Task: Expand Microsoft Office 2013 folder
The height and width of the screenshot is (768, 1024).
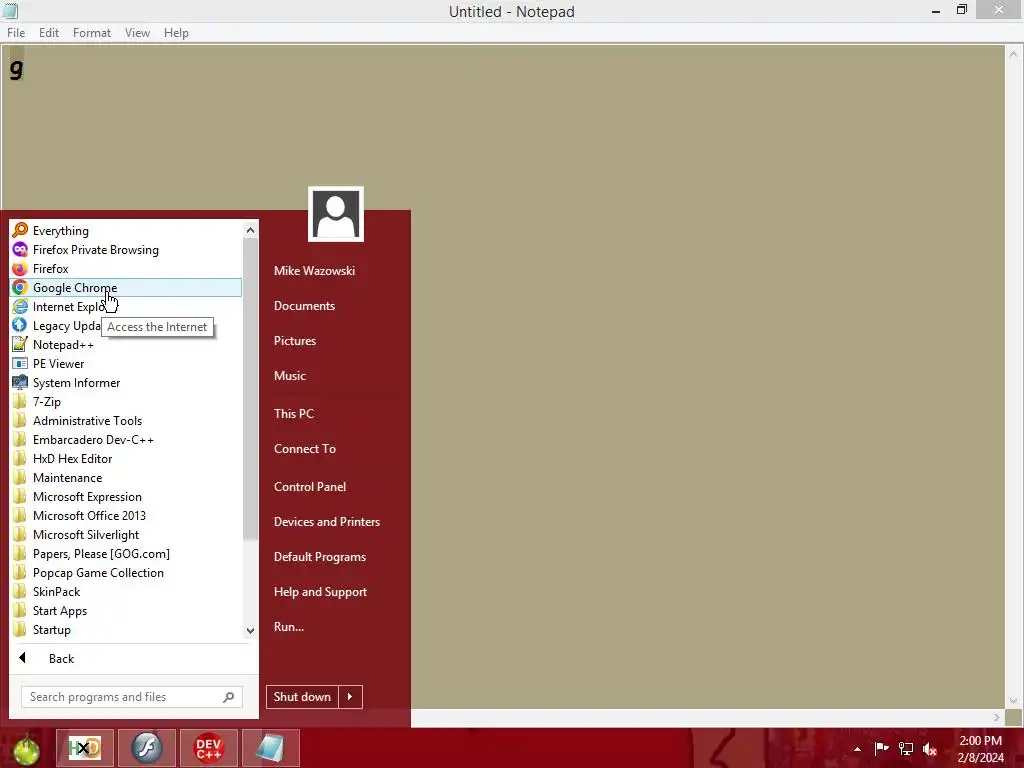Action: [x=126, y=515]
